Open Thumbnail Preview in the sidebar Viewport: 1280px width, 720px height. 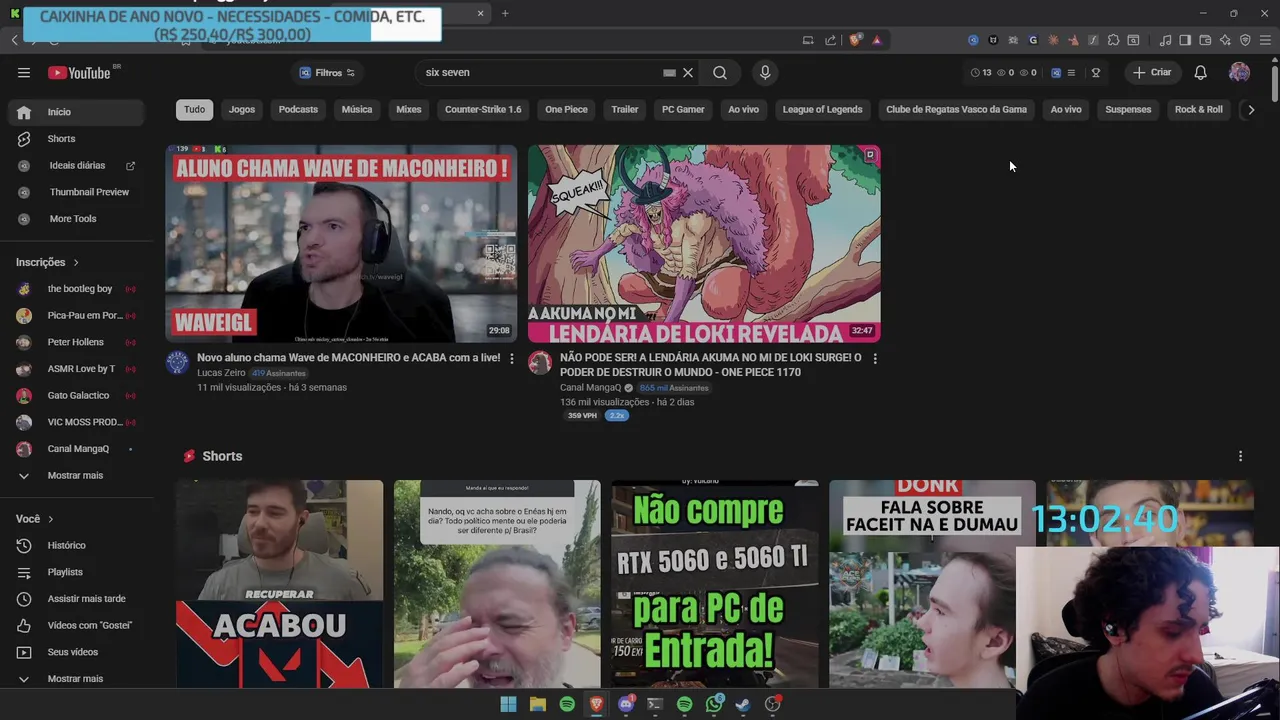[75, 192]
